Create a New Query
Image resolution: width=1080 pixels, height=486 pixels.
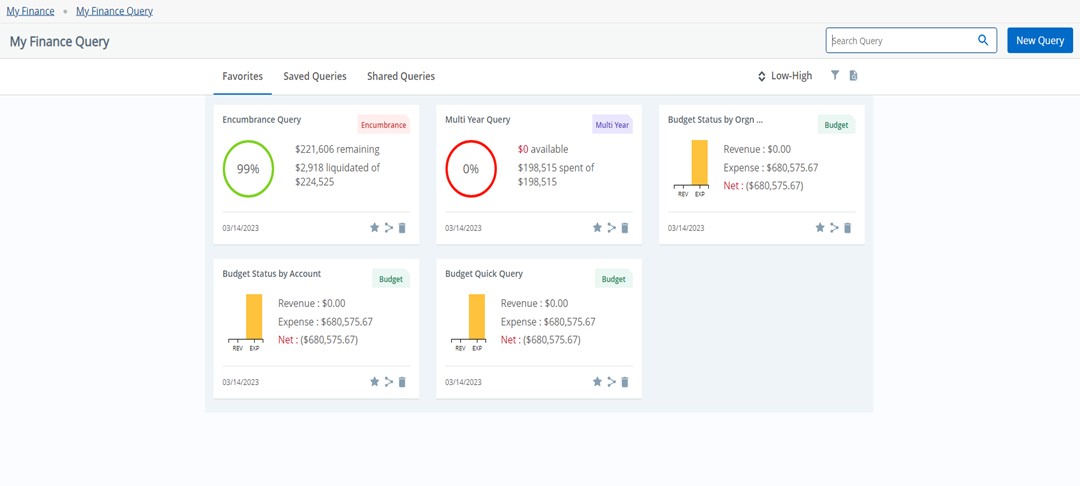[x=1040, y=41]
